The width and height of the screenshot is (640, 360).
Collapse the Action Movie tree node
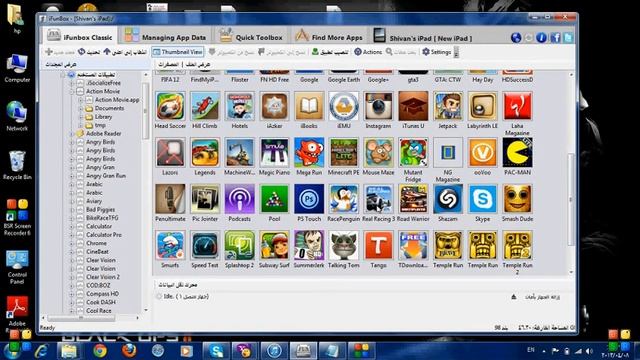pyautogui.click(x=72, y=91)
